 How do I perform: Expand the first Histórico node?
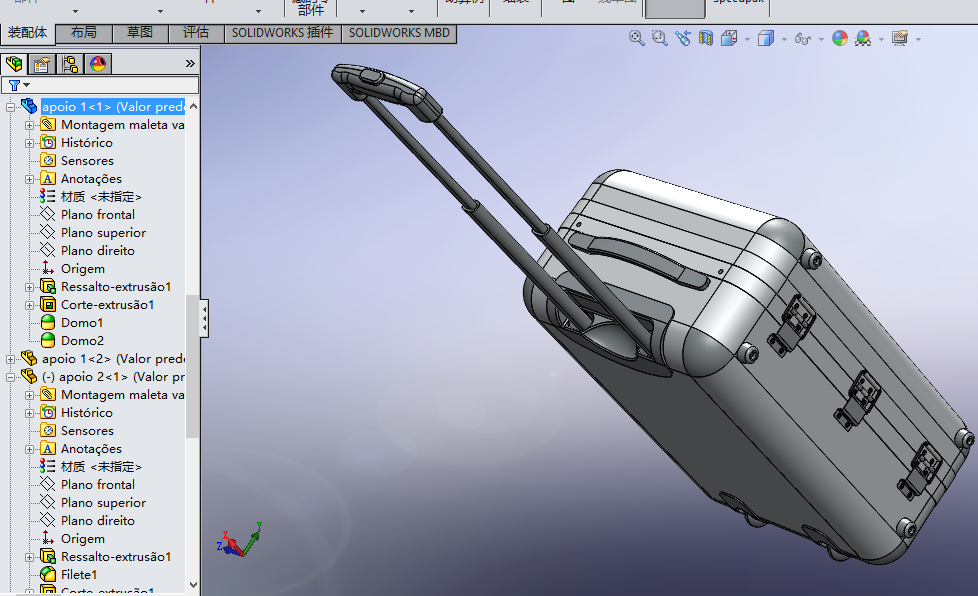[29, 143]
